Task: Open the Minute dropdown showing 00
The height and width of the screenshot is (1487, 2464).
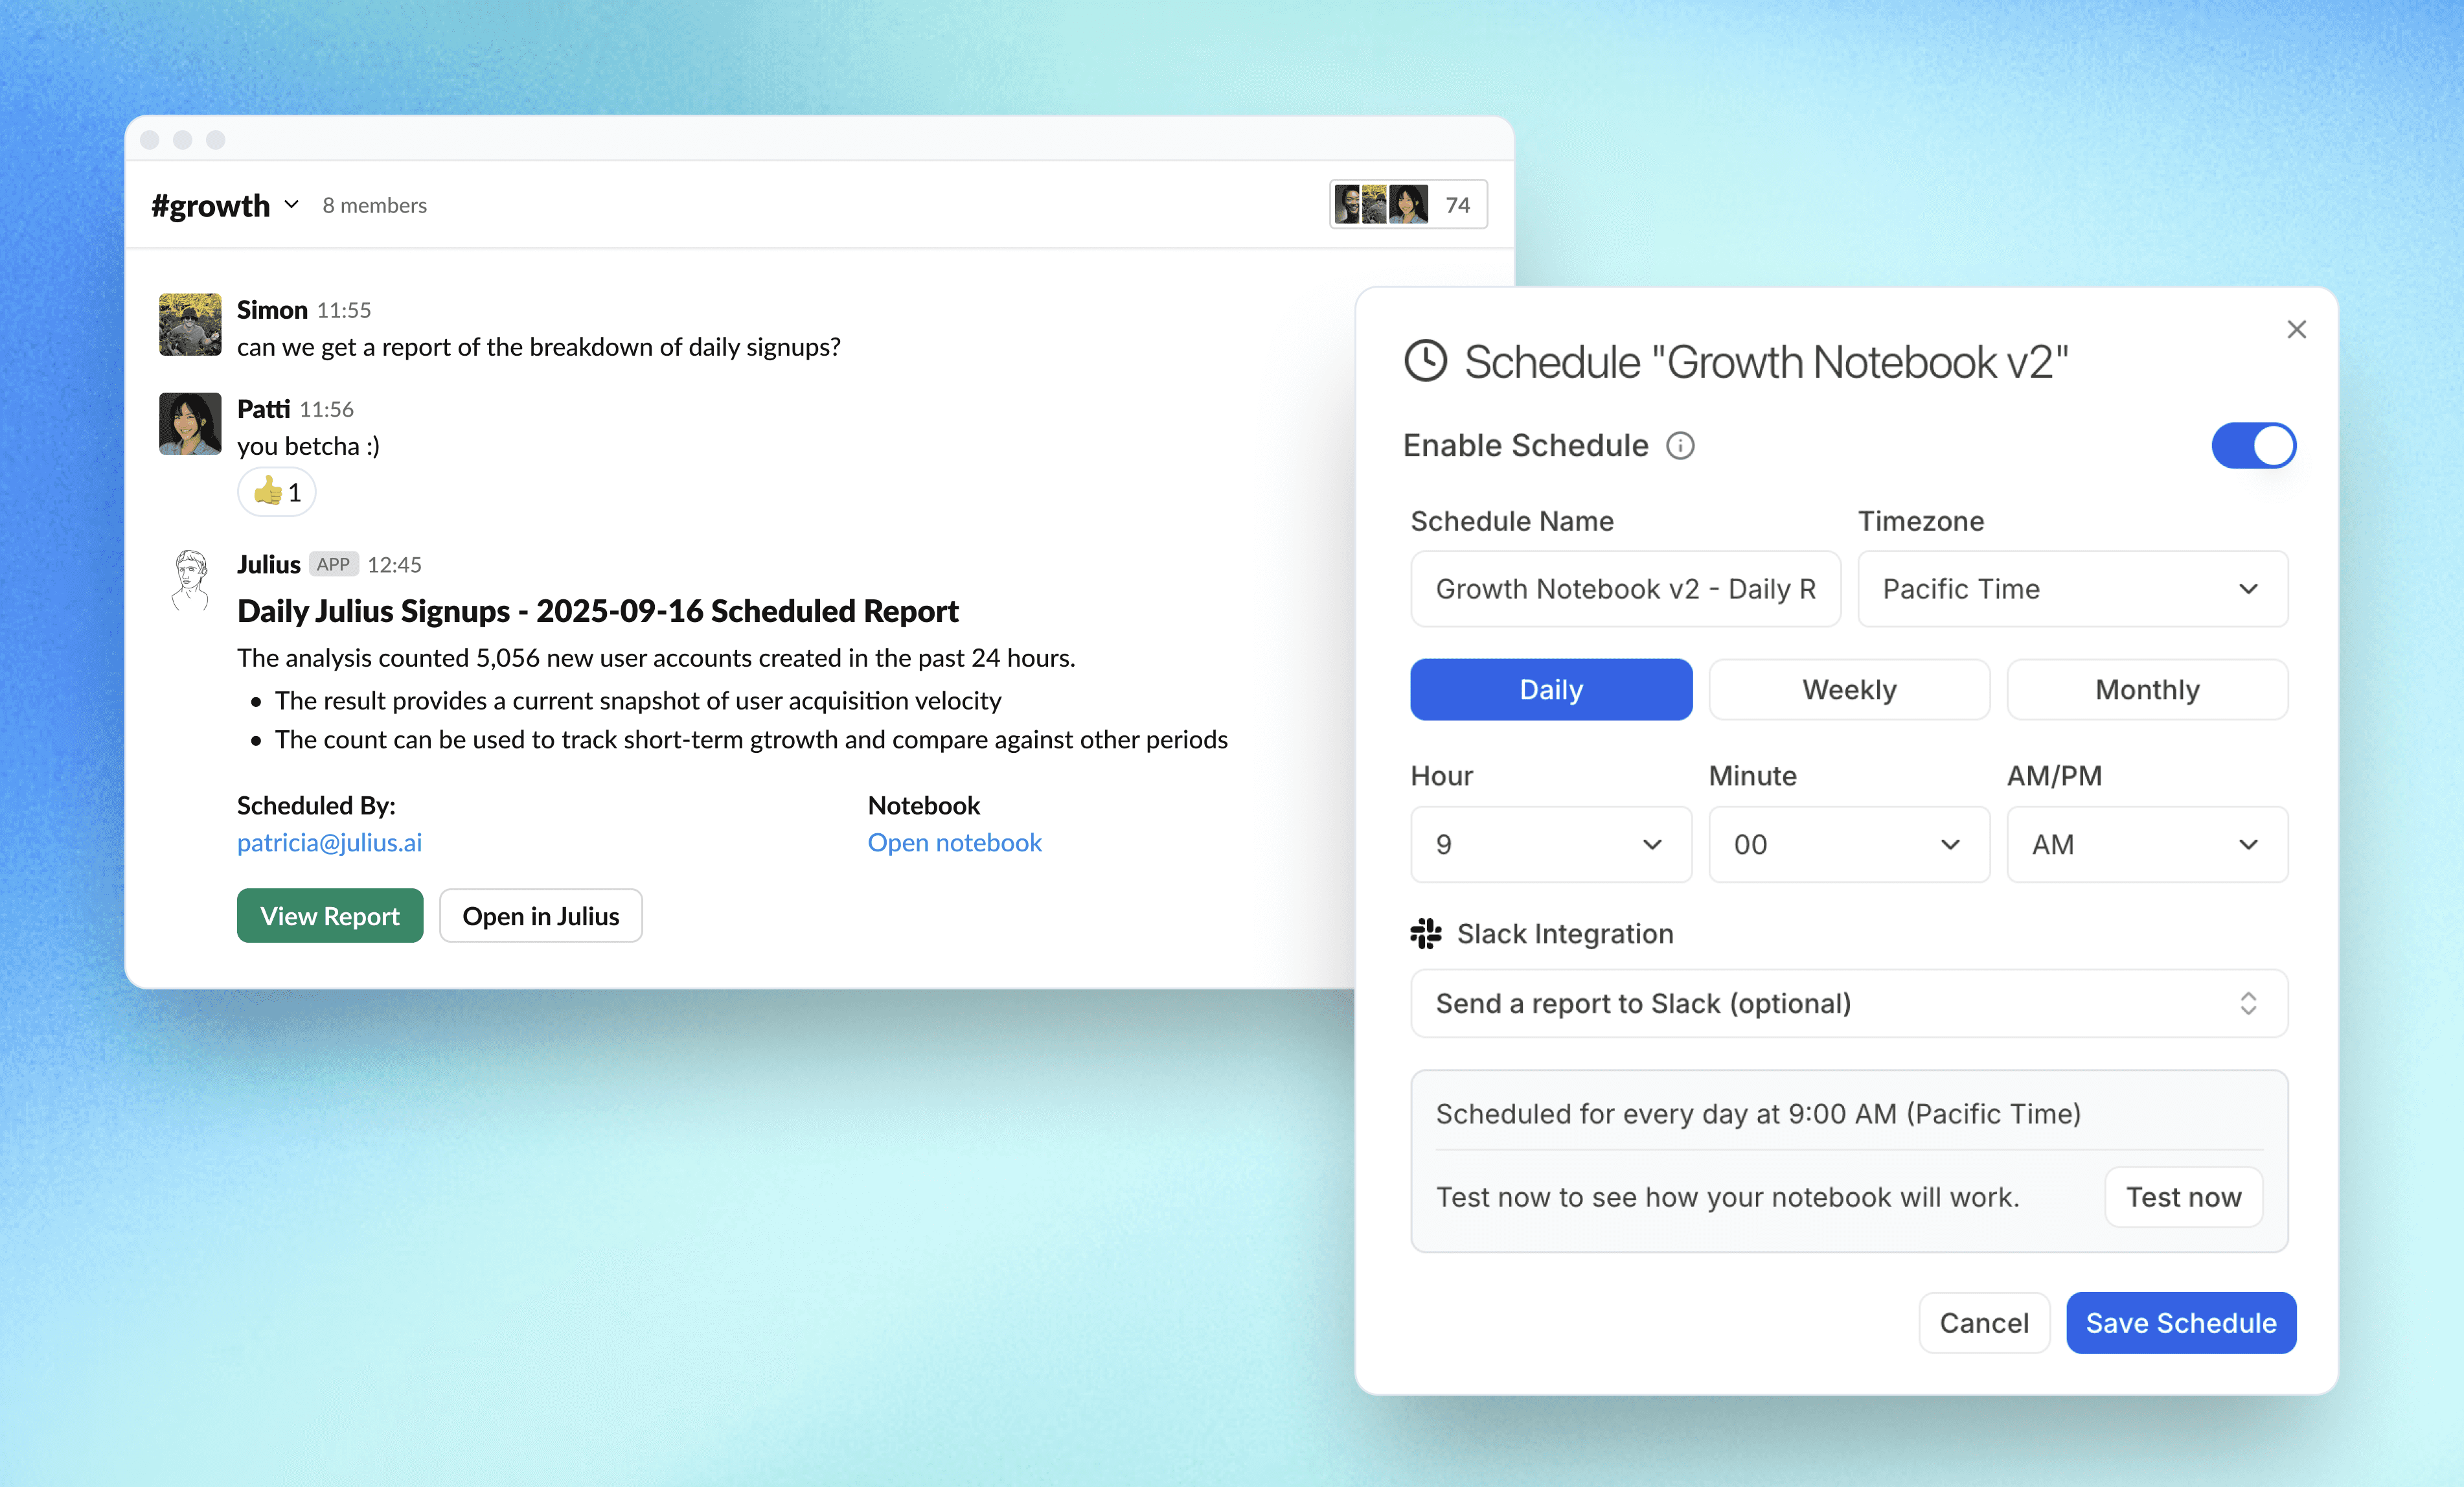Action: [1849, 845]
